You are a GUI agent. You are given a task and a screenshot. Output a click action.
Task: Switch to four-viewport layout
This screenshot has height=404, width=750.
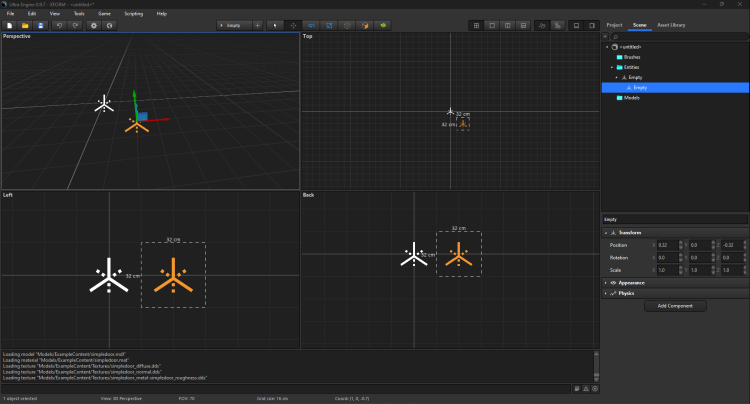click(477, 24)
